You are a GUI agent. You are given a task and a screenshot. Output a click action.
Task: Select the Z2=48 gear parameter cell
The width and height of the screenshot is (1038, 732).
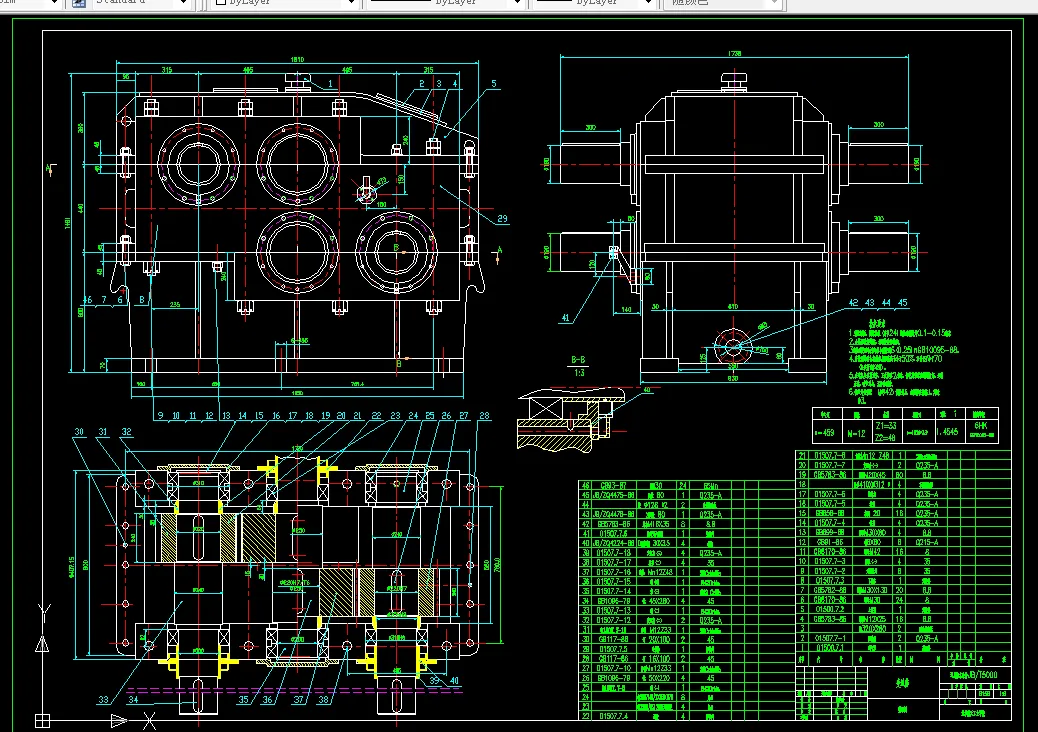pyautogui.click(x=886, y=437)
